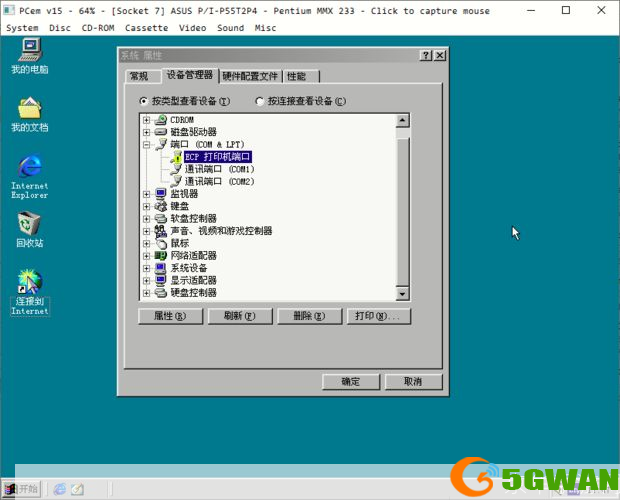This screenshot has width=620, height=500.
Task: Switch to the 性能 tab
Action: (301, 76)
